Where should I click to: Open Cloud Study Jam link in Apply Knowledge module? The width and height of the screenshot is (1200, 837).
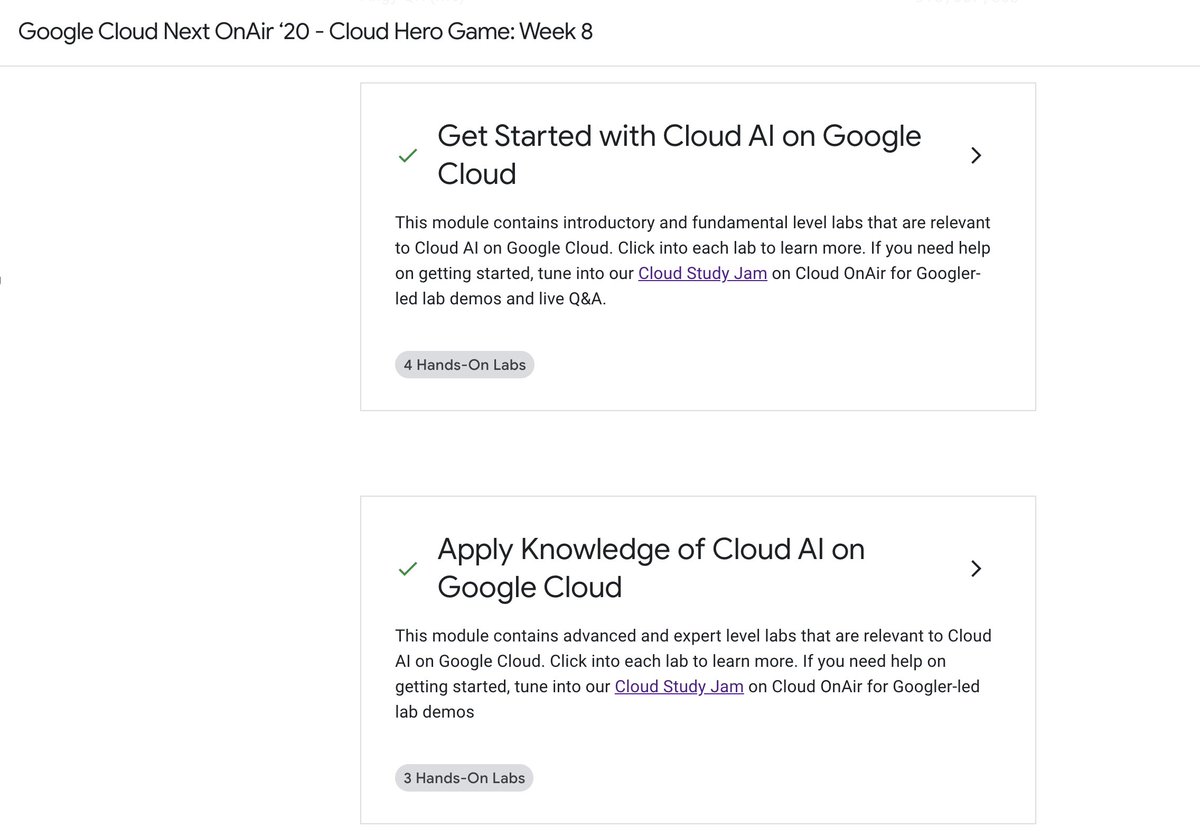[x=679, y=686]
